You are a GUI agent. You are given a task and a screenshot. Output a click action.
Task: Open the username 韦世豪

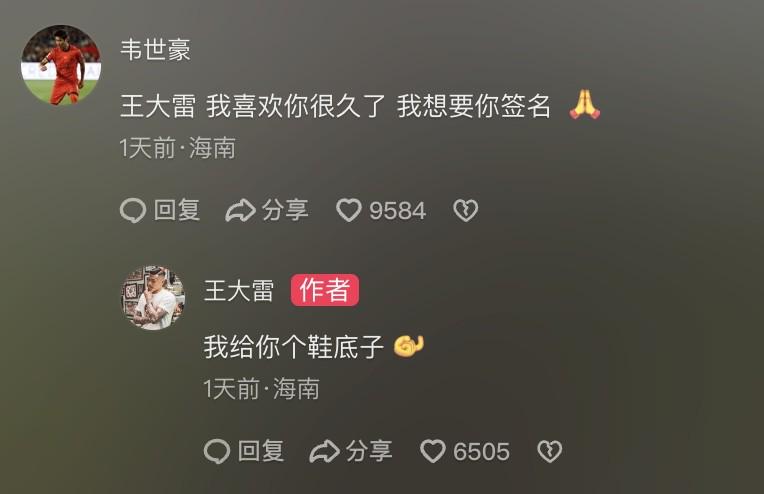(x=155, y=50)
